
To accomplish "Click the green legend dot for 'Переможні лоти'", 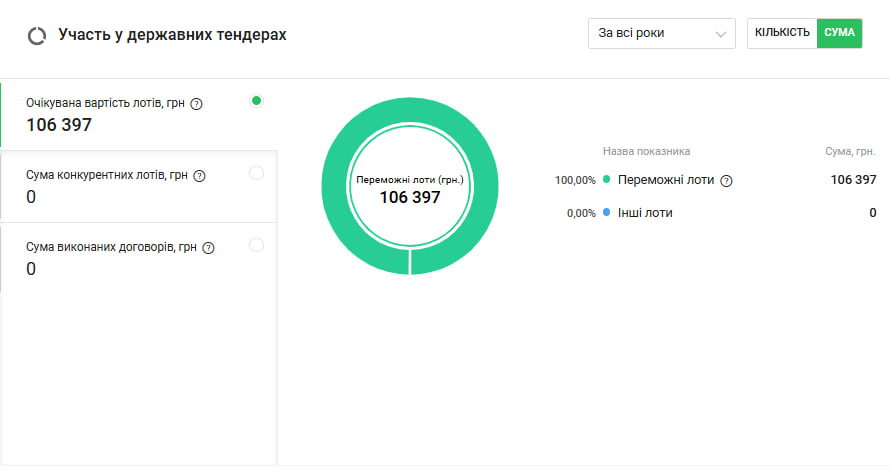I will click(607, 180).
